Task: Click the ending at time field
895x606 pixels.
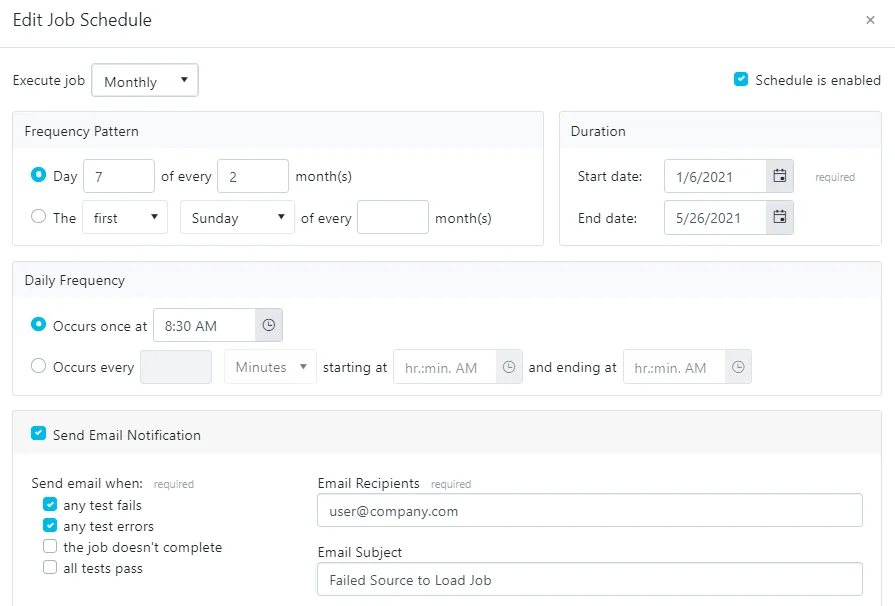Action: 674,367
